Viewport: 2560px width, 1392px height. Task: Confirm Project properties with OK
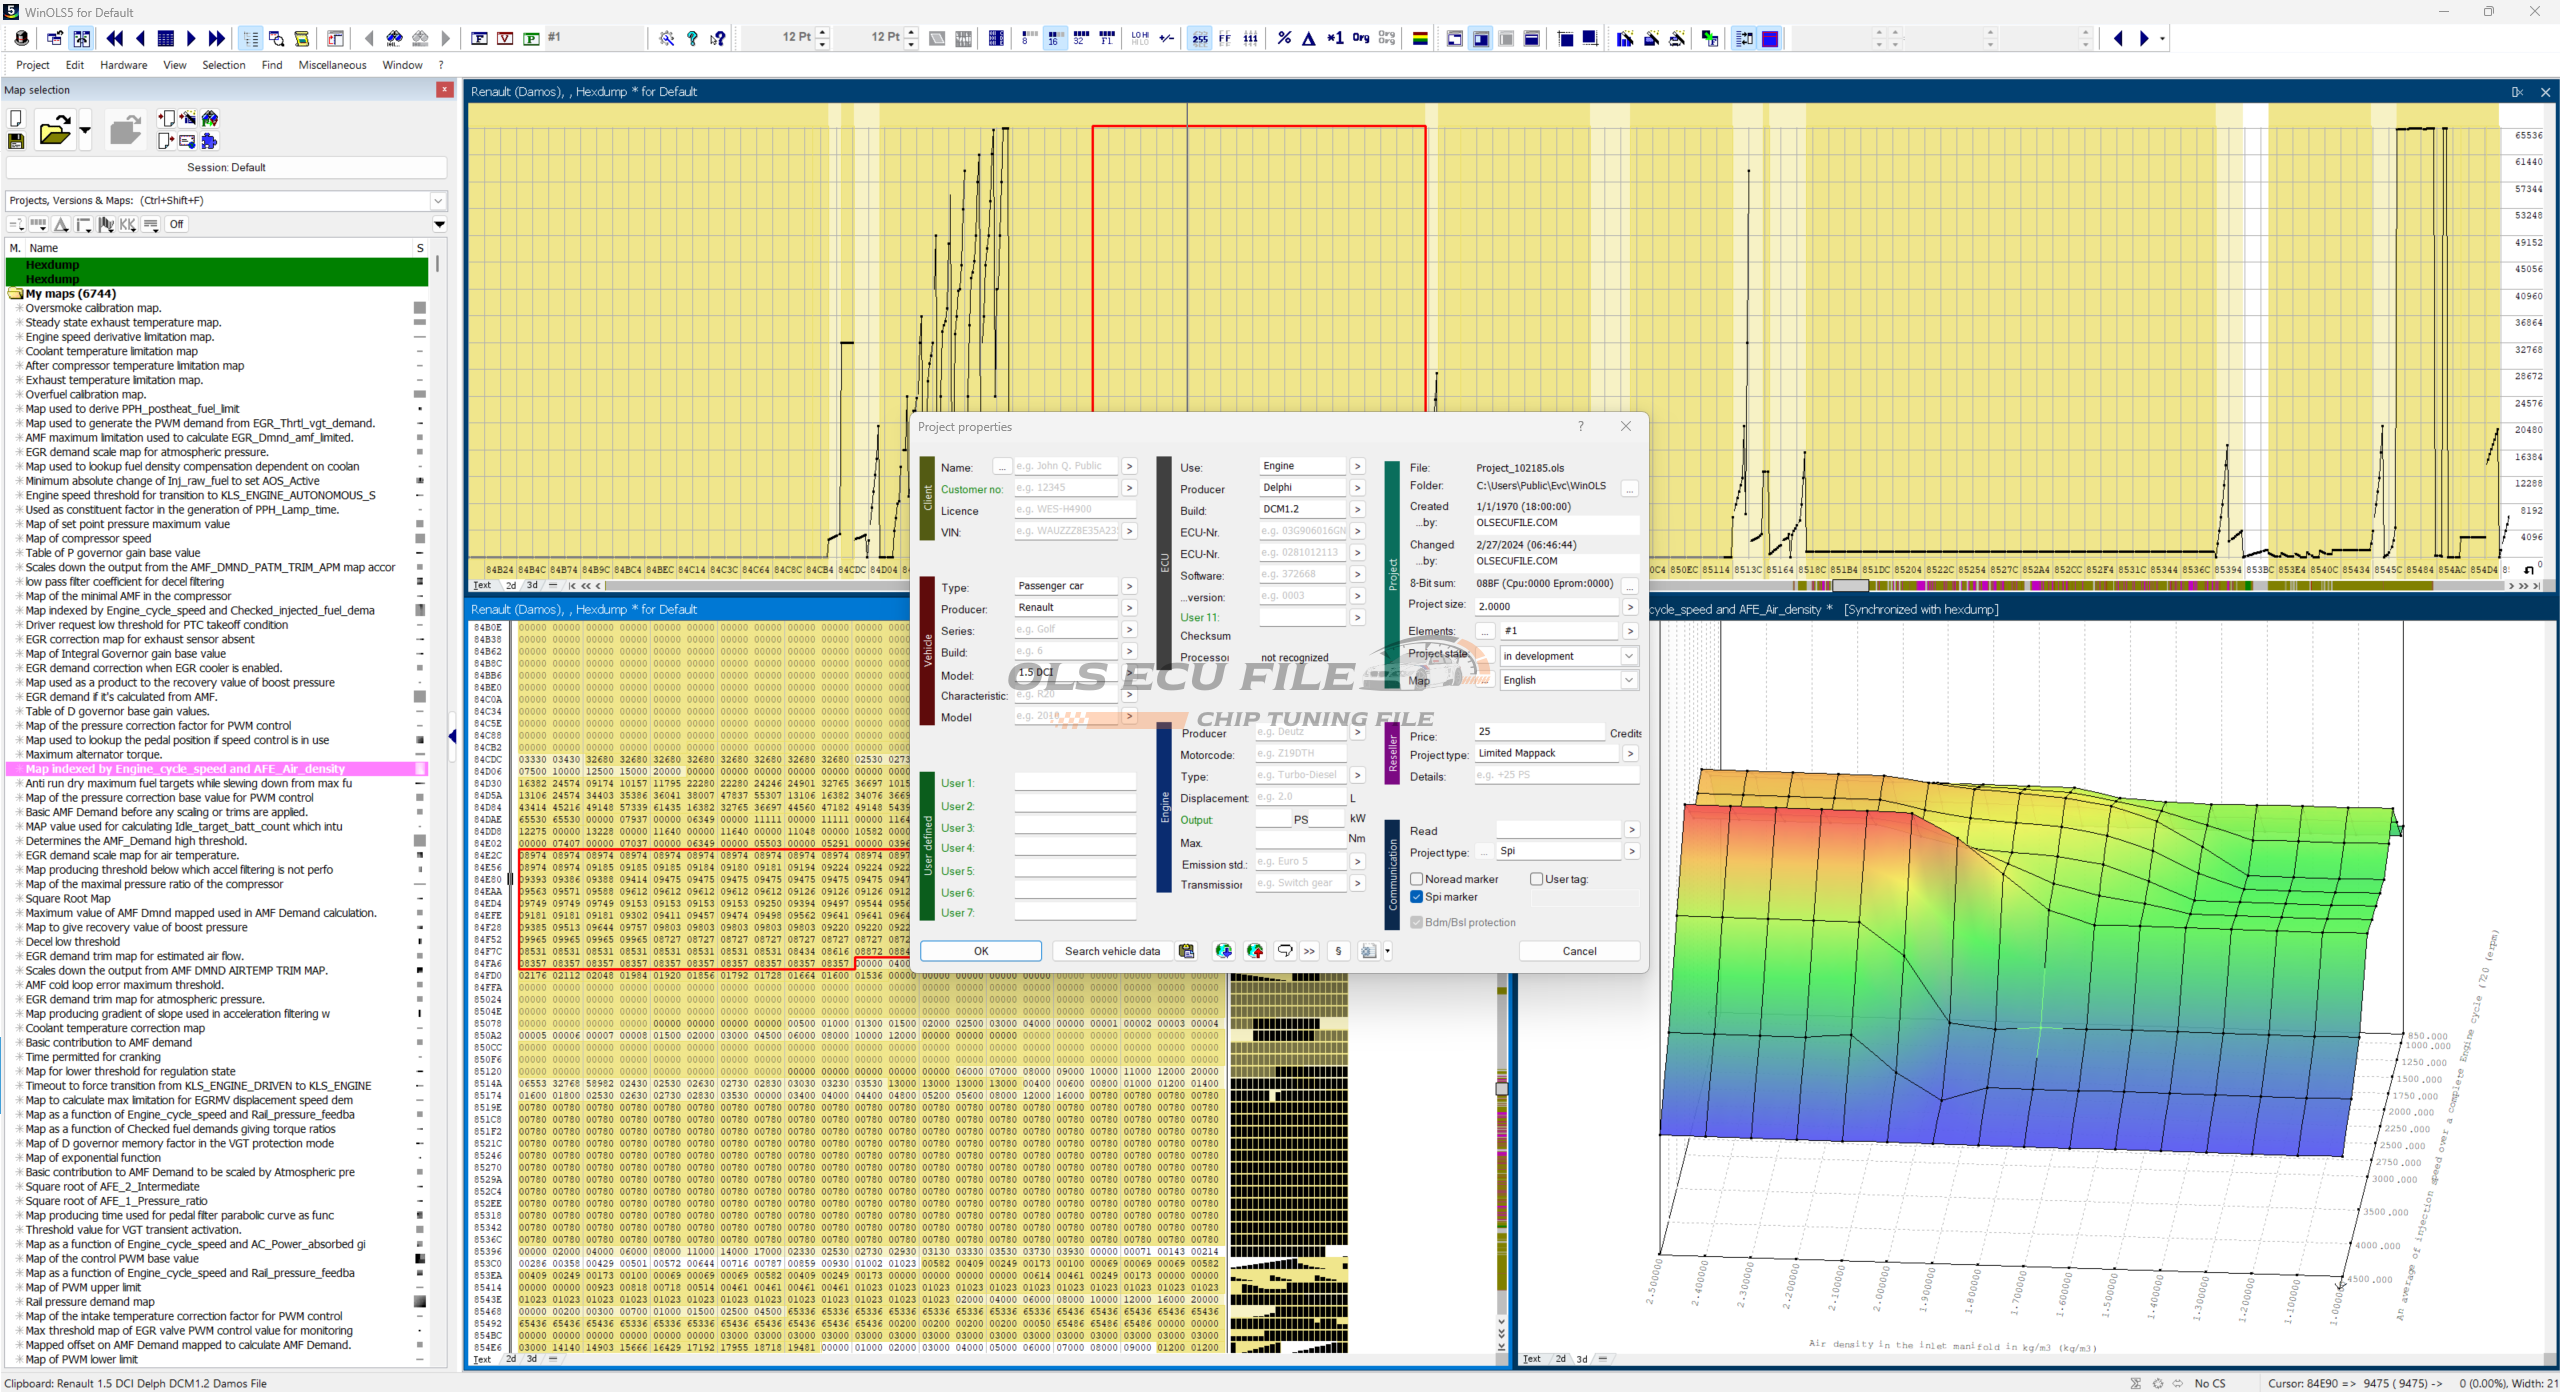[981, 951]
